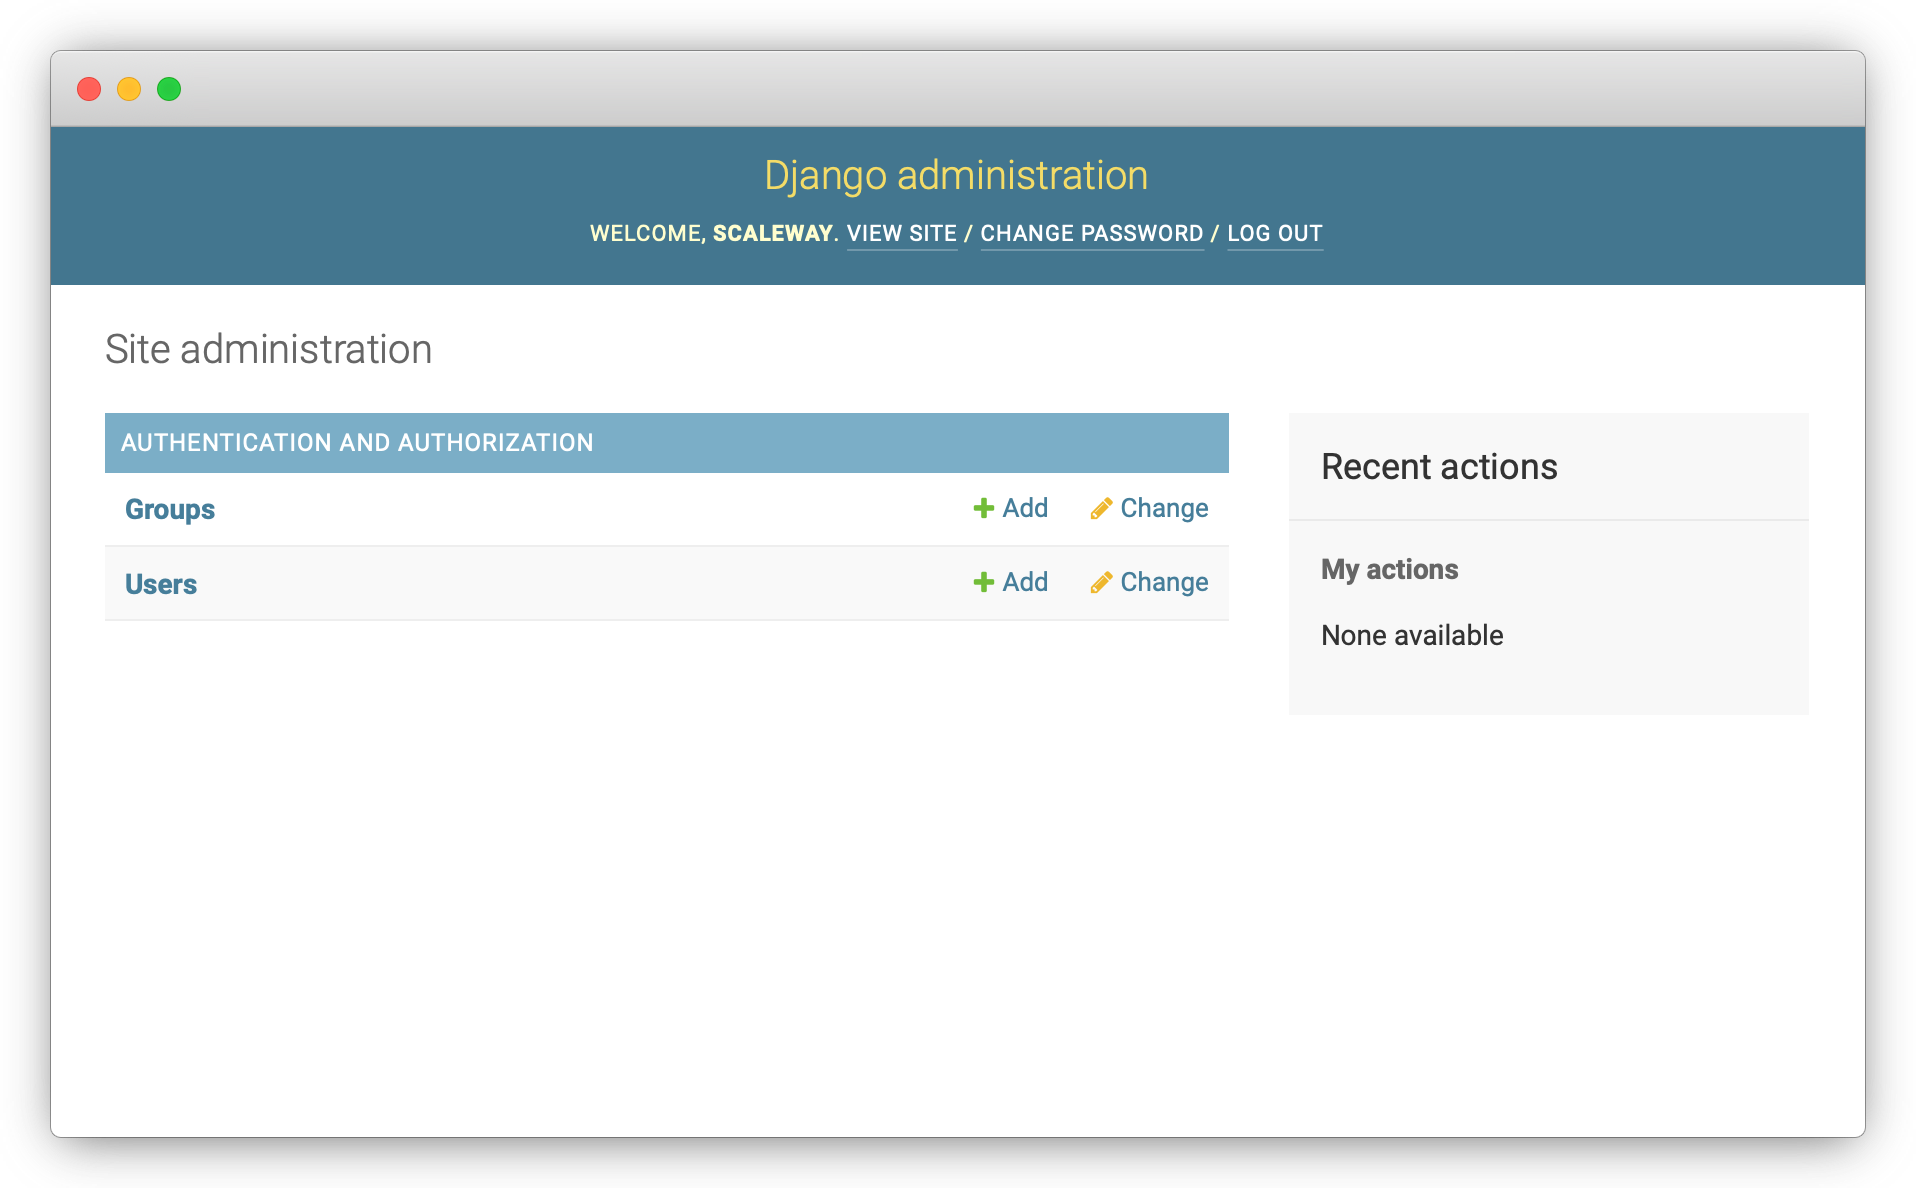Close the window with the red button
This screenshot has height=1188, width=1916.
(x=89, y=89)
